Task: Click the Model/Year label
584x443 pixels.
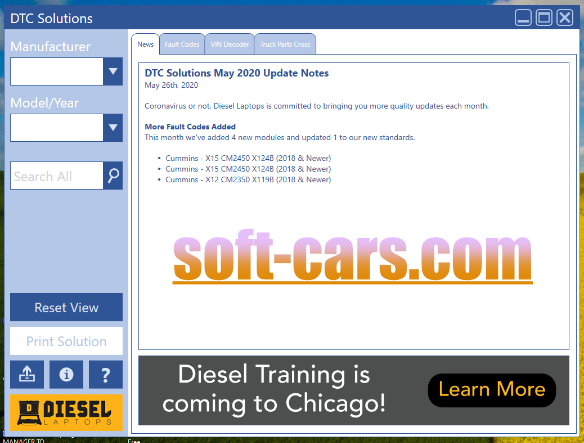Action: click(x=45, y=103)
